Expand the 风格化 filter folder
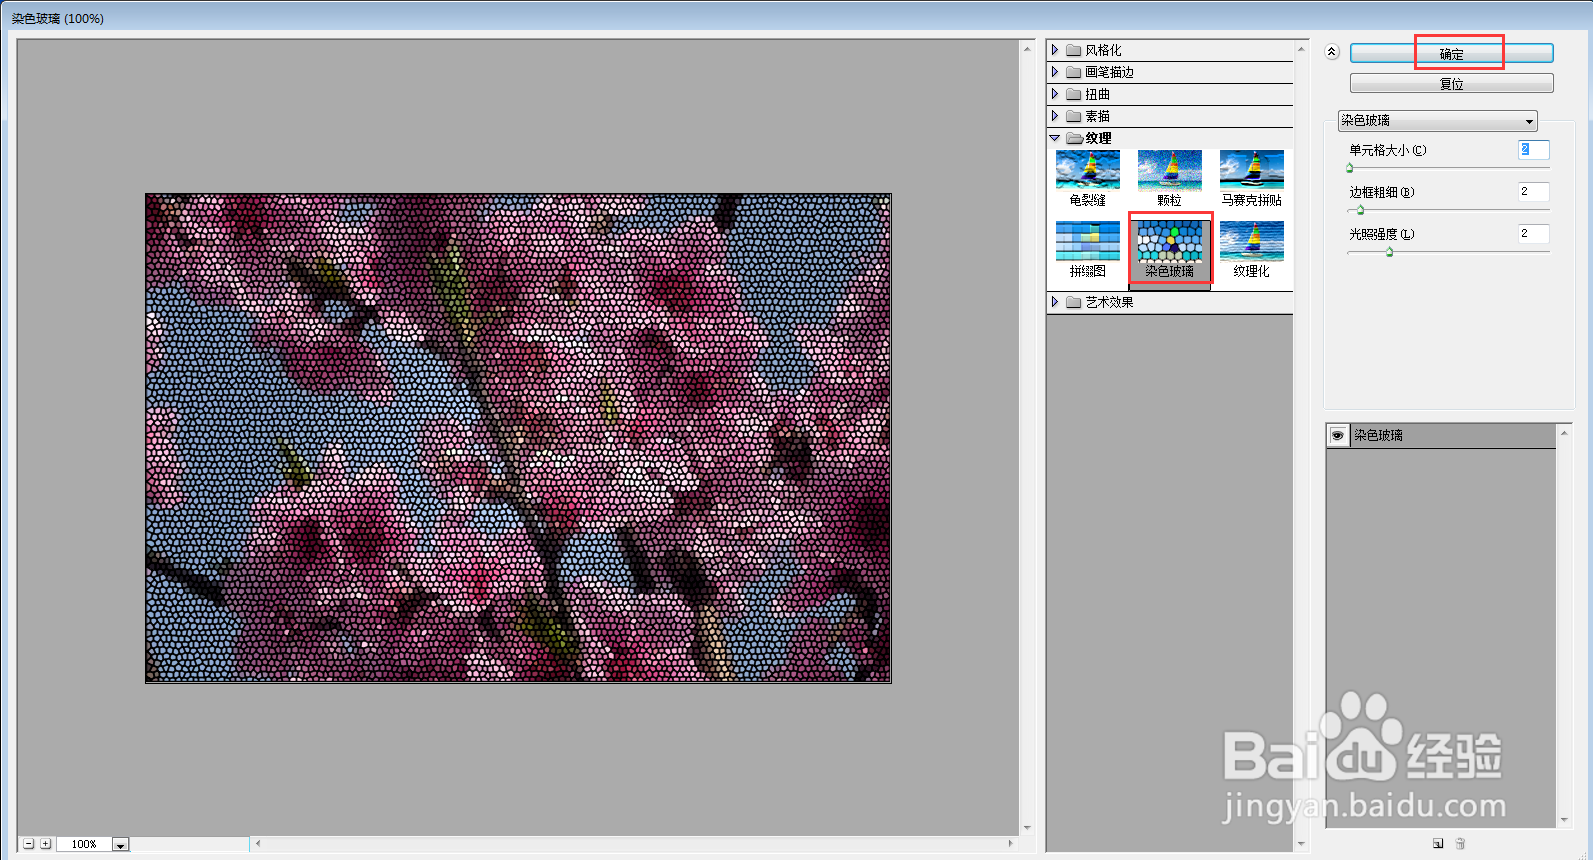Image resolution: width=1593 pixels, height=860 pixels. (x=1055, y=50)
